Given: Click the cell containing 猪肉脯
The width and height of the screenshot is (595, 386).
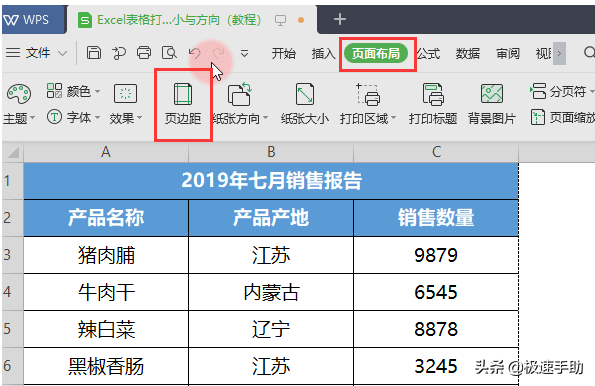Looking at the screenshot, I should 106,255.
